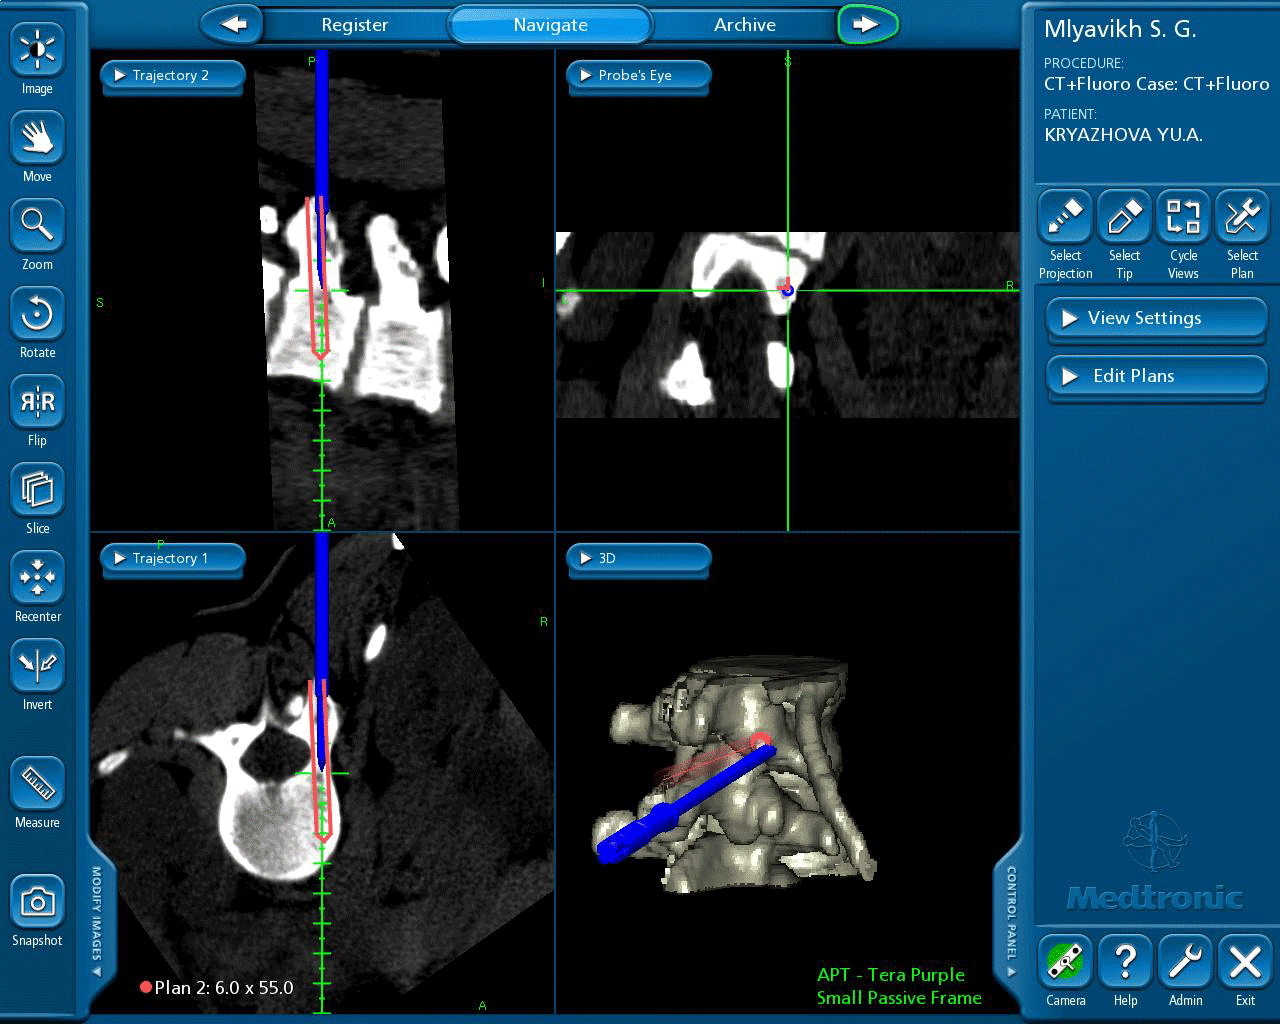The width and height of the screenshot is (1280, 1024).
Task: Take a Snapshot with camera icon
Action: tap(37, 903)
